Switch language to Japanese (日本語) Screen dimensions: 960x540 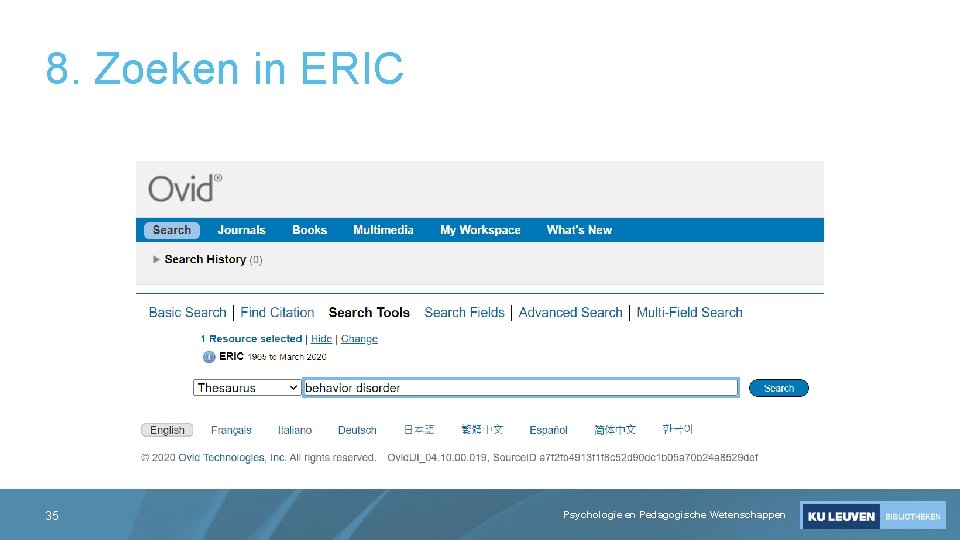pyautogui.click(x=419, y=430)
